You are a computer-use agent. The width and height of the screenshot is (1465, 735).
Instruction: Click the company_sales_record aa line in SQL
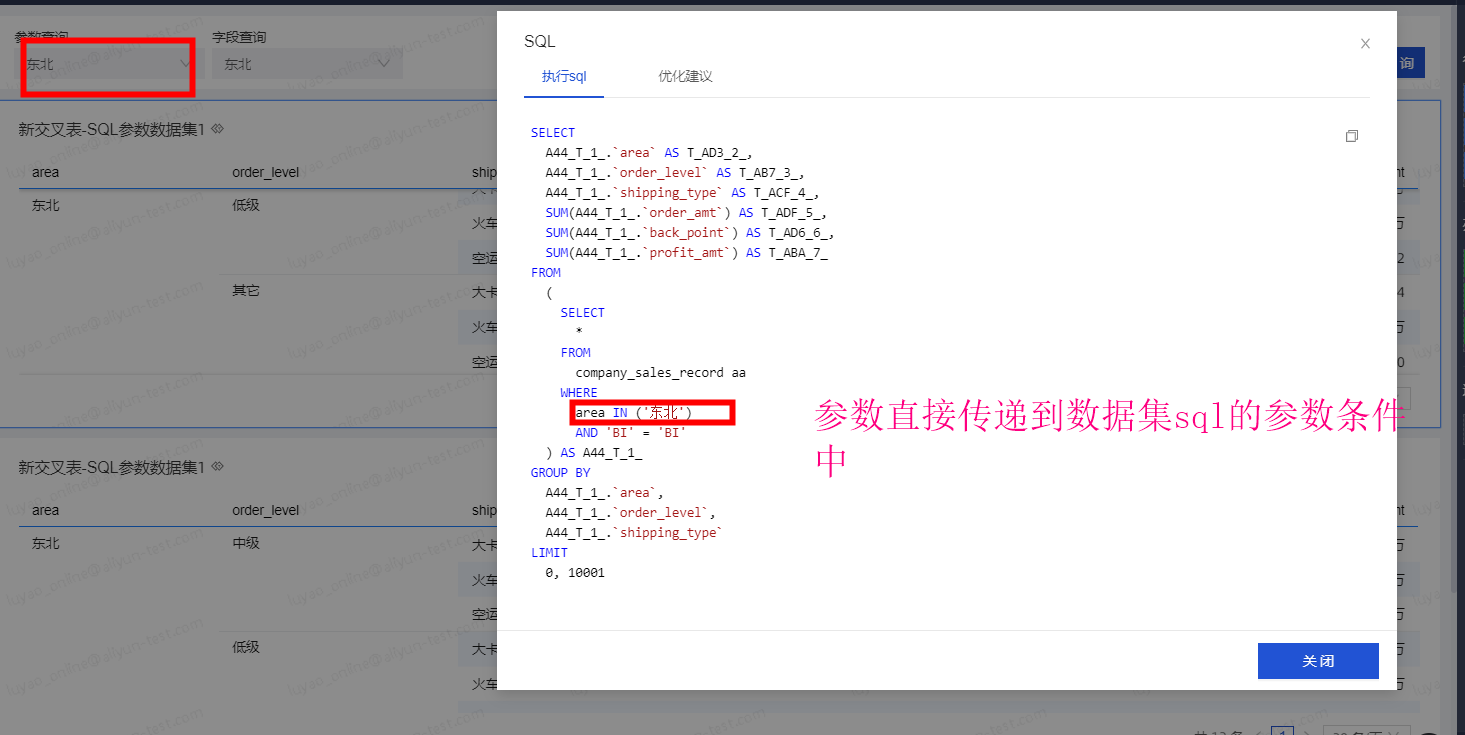pos(660,373)
